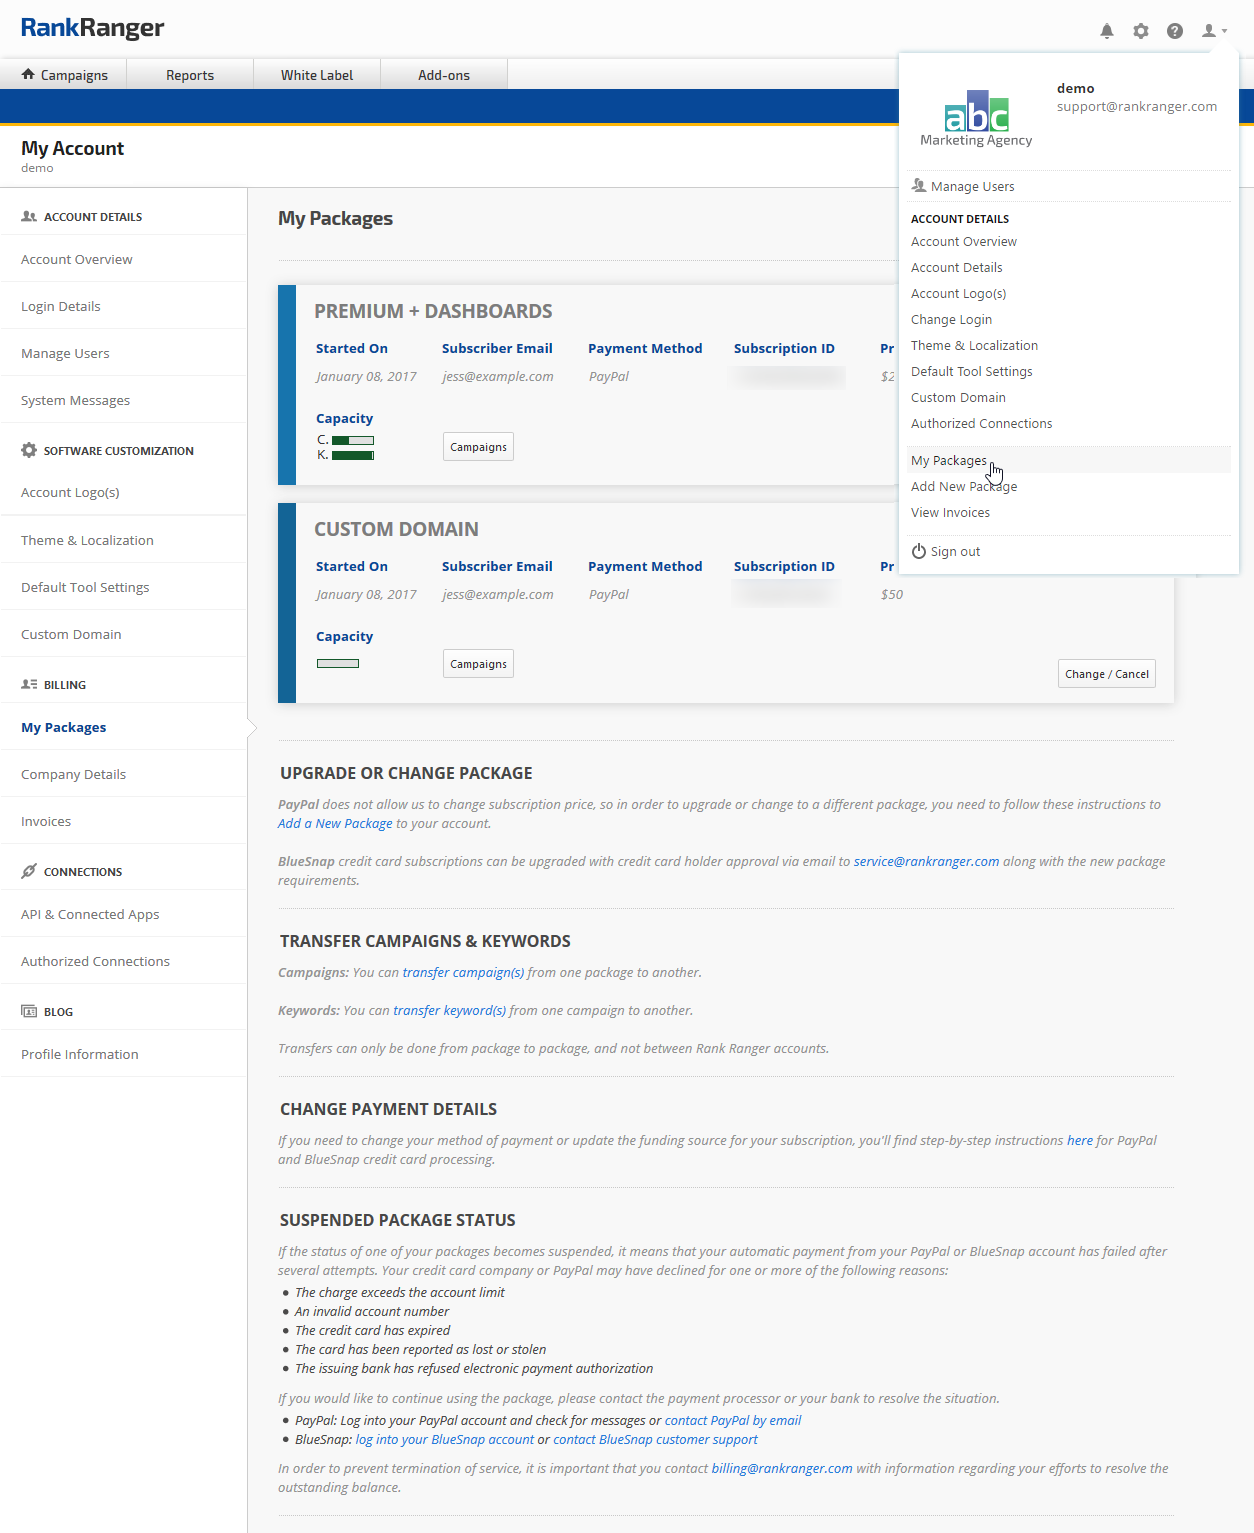Select Add New Package in user menu
The height and width of the screenshot is (1533, 1254).
(964, 487)
